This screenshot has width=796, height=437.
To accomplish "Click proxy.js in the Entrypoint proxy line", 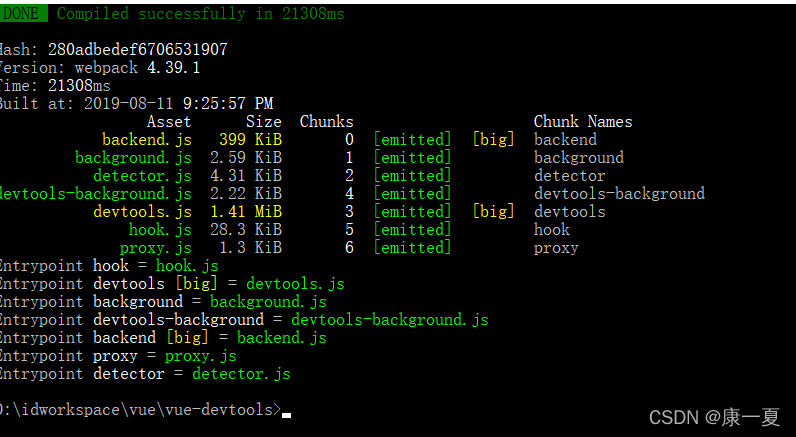I will 200,356.
